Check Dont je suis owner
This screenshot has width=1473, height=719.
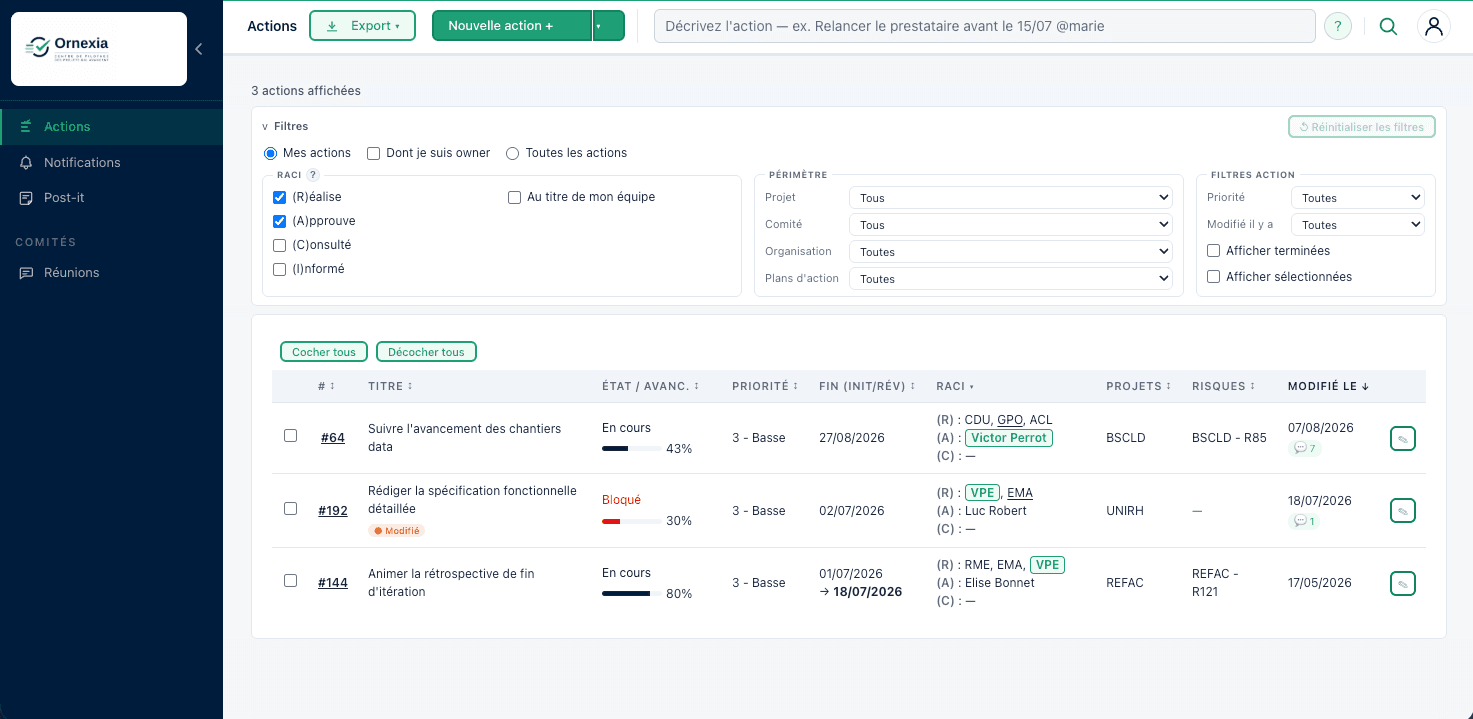(374, 154)
